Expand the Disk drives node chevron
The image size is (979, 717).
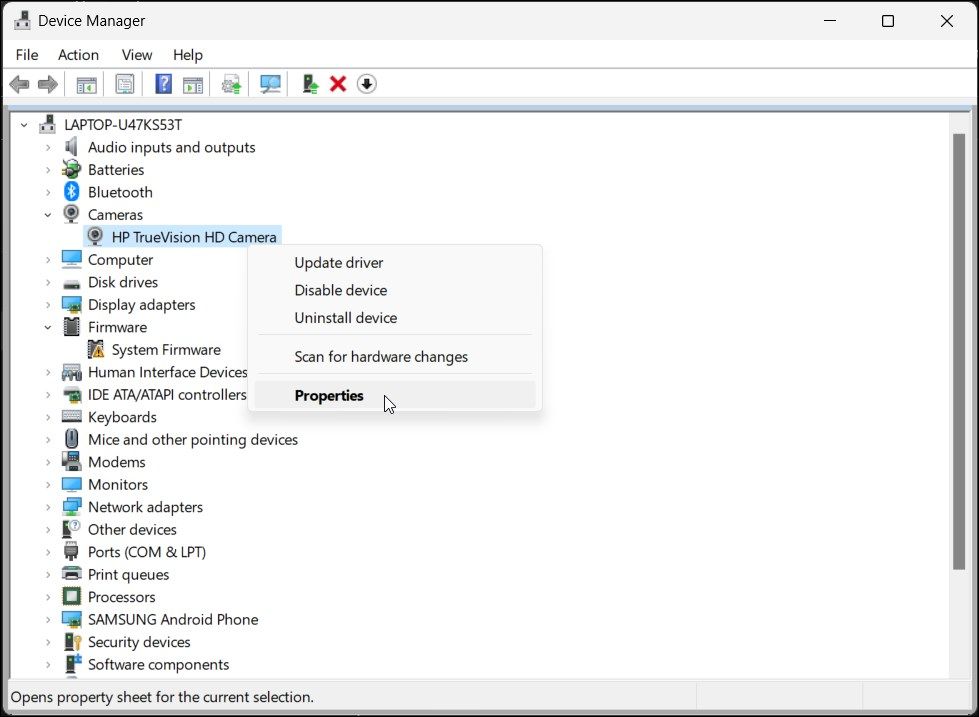point(48,282)
